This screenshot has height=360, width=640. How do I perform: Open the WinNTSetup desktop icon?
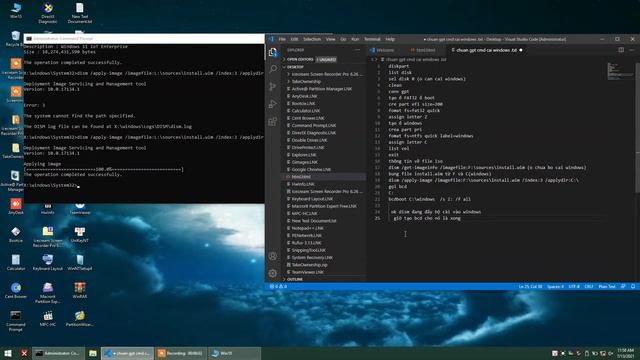(x=80, y=262)
